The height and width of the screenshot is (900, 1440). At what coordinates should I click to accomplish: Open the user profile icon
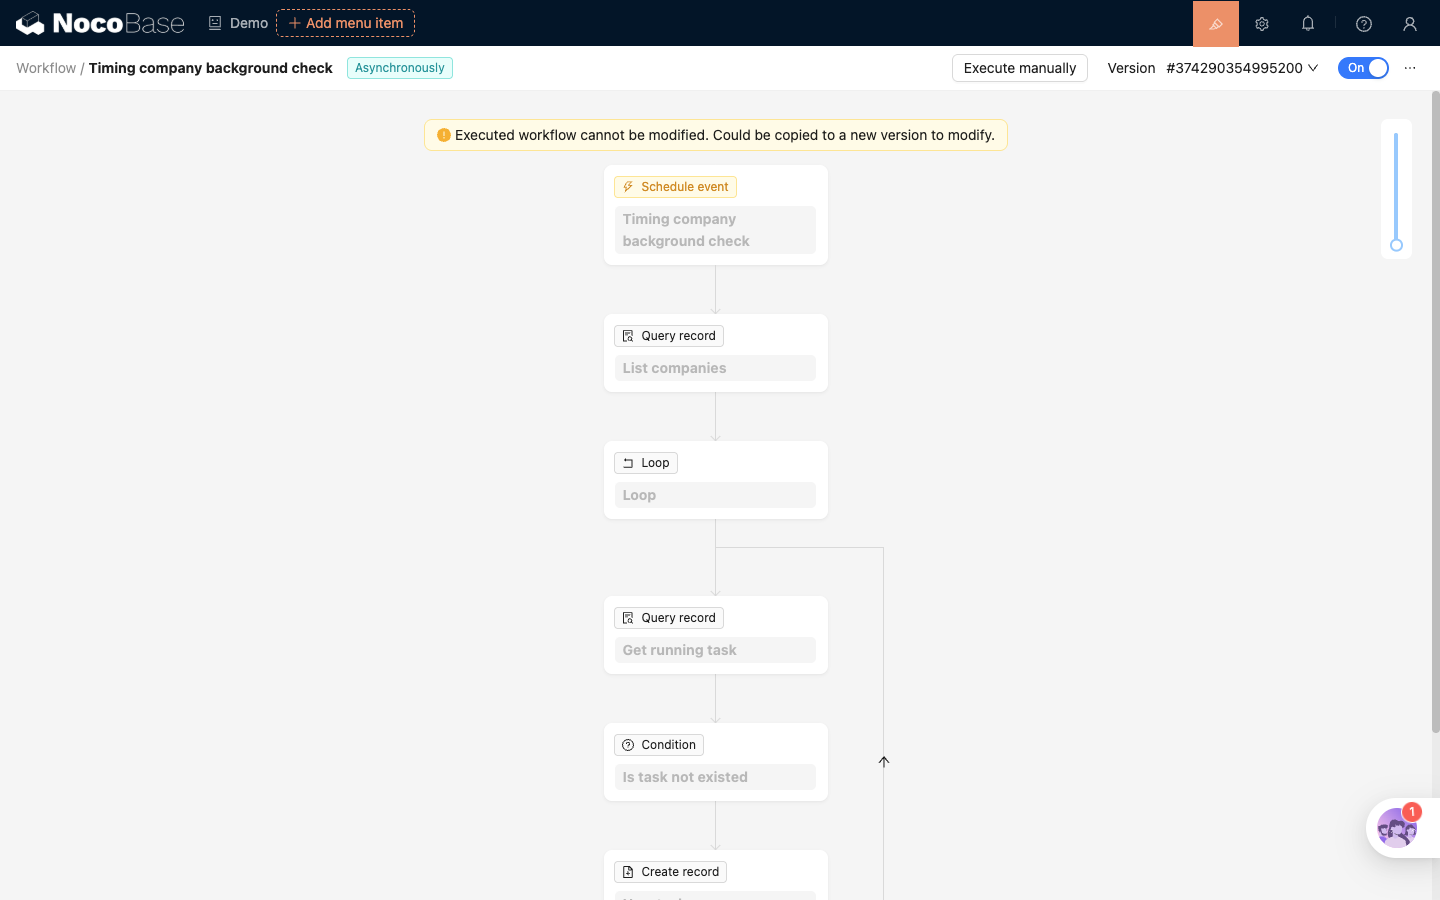tap(1410, 24)
